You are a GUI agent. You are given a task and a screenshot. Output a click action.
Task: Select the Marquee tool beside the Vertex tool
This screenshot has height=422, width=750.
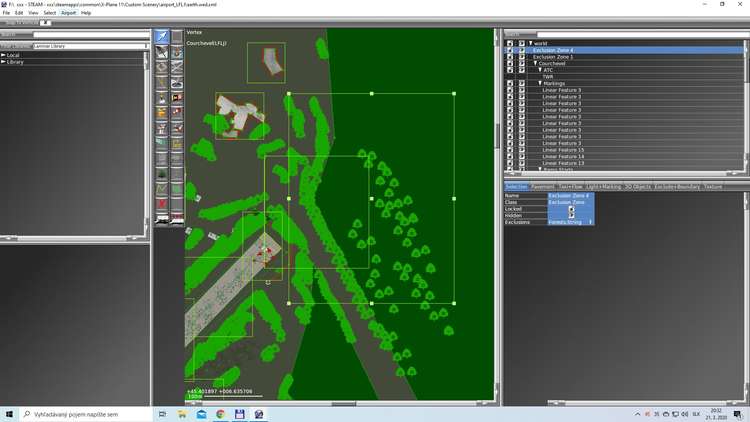click(x=177, y=37)
